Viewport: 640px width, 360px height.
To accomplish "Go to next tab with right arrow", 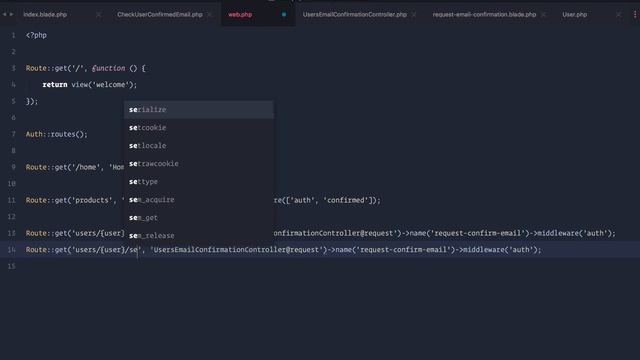I will click(x=11, y=14).
